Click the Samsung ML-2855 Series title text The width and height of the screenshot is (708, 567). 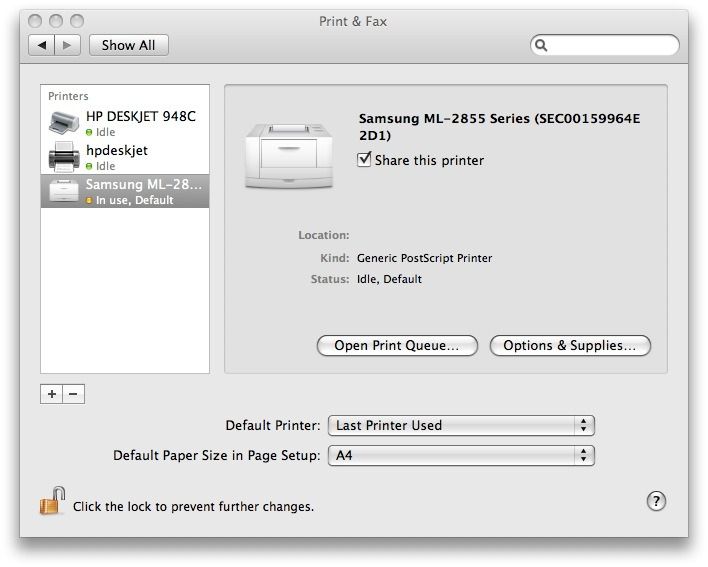499,126
